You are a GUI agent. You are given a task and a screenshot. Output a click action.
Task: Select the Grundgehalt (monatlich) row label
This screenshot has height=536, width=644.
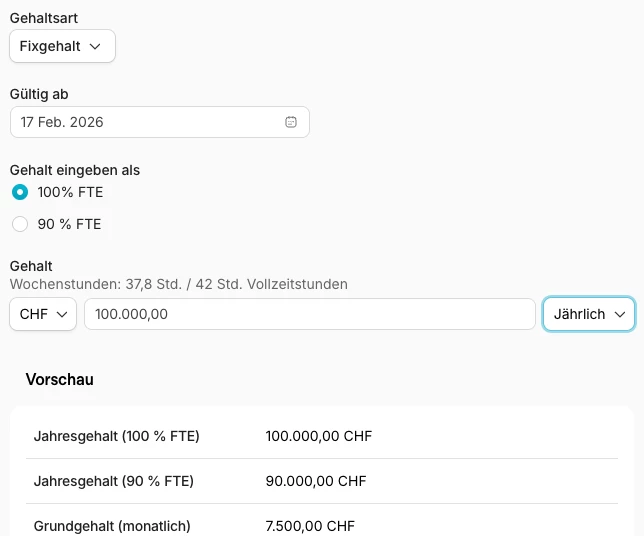(112, 526)
